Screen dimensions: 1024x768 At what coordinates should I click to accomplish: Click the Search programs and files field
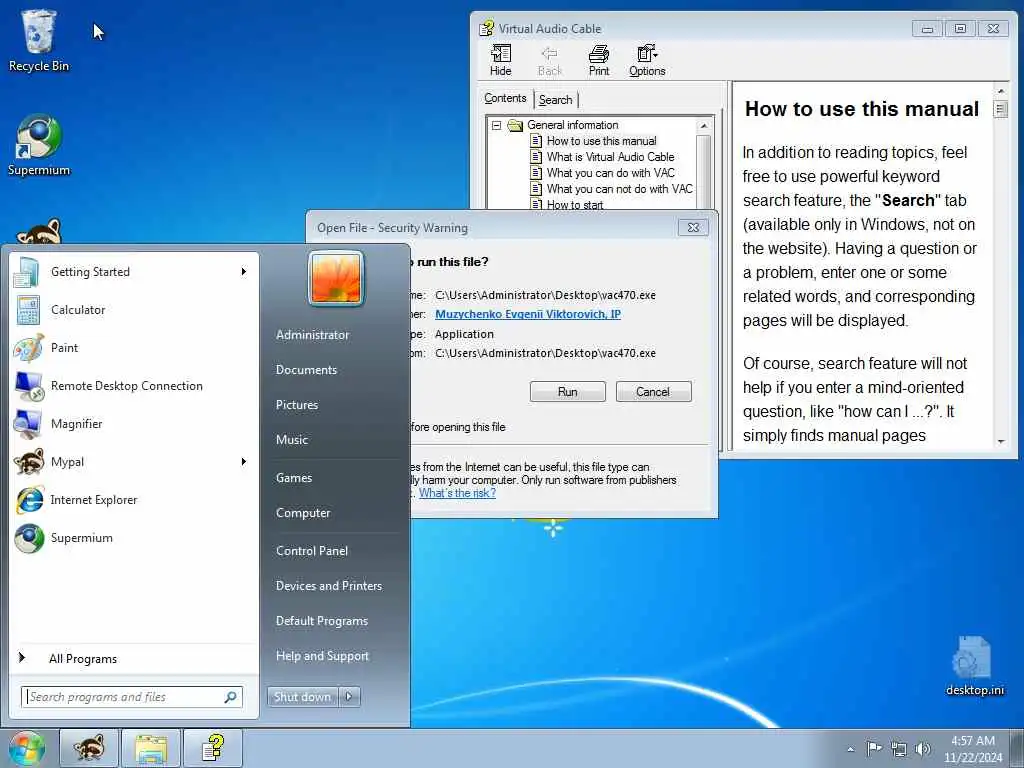coord(132,697)
